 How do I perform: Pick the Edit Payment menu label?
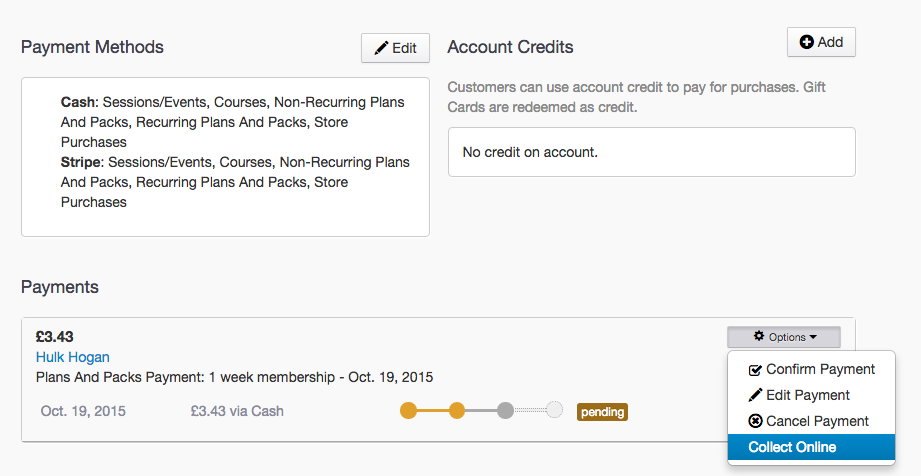click(x=808, y=396)
